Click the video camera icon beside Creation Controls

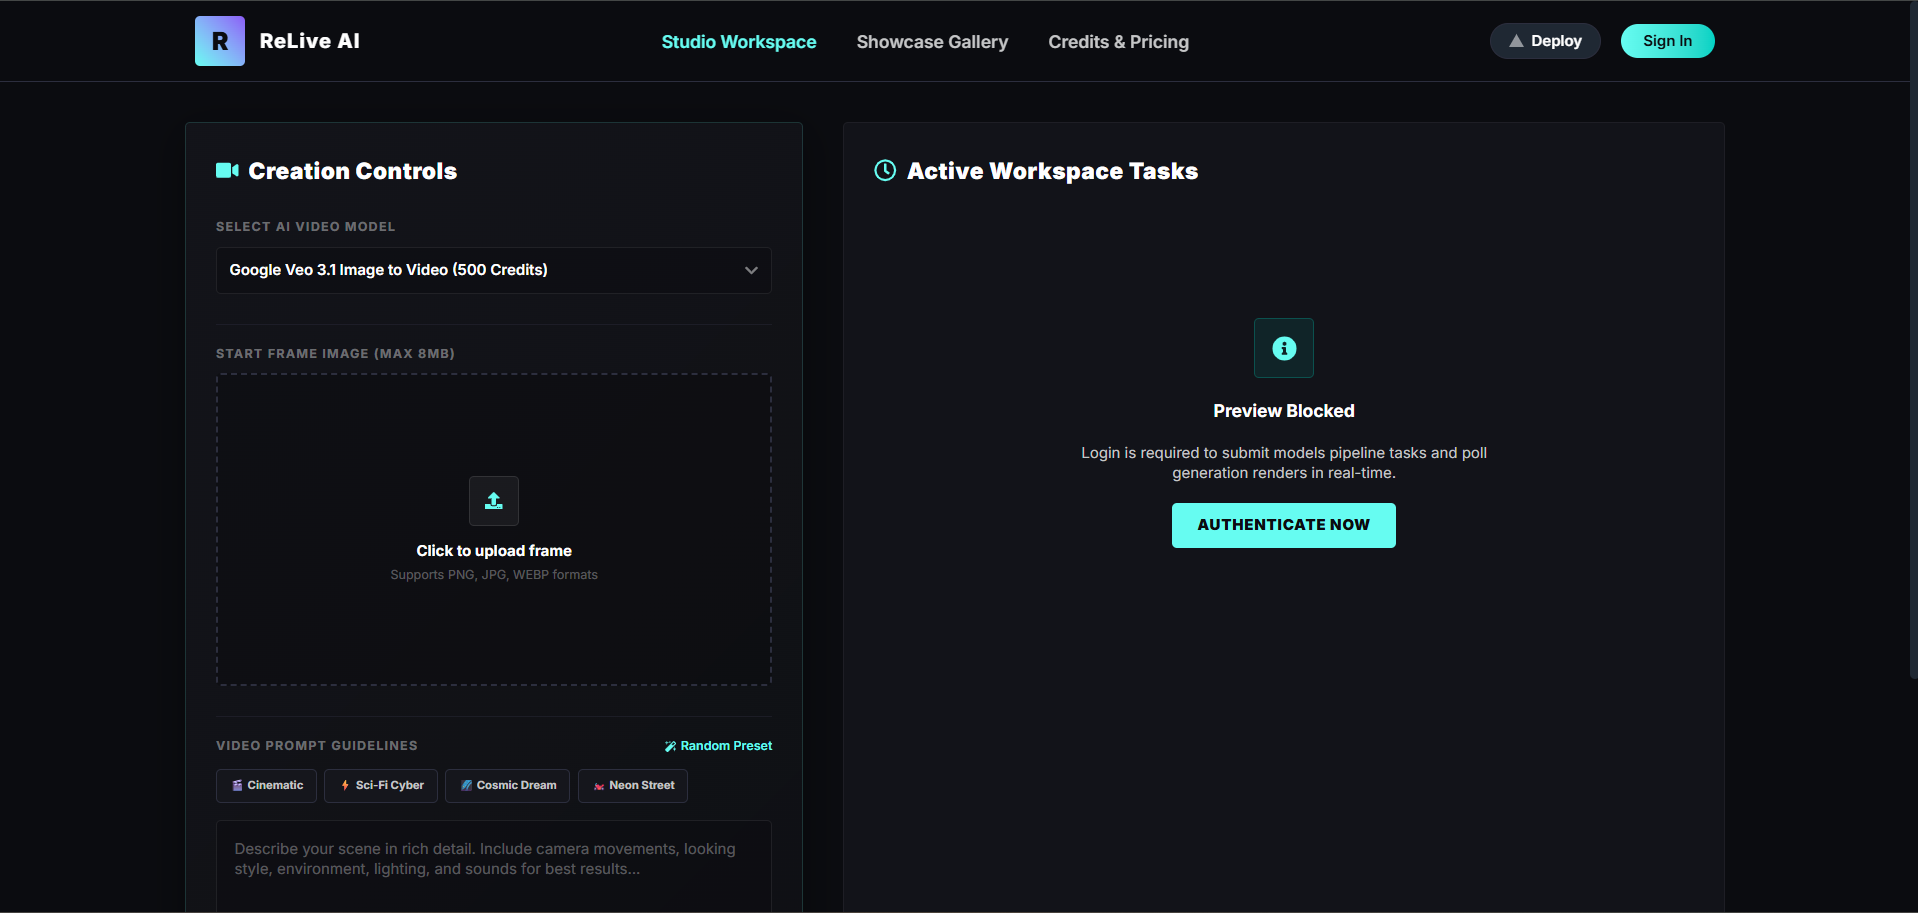click(x=227, y=170)
